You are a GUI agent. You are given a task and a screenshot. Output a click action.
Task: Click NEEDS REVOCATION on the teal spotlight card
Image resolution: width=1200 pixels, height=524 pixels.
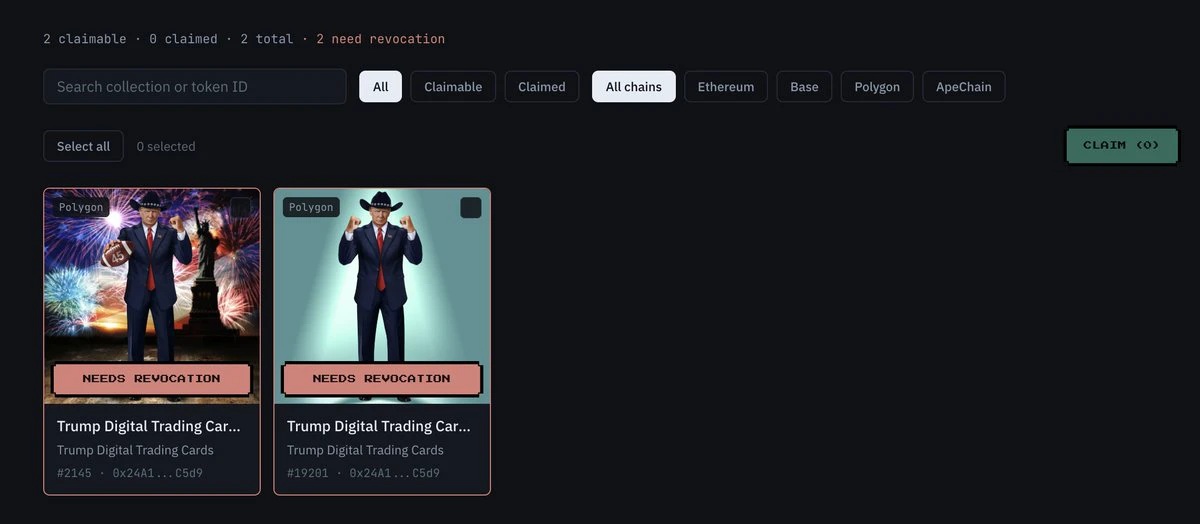382,379
